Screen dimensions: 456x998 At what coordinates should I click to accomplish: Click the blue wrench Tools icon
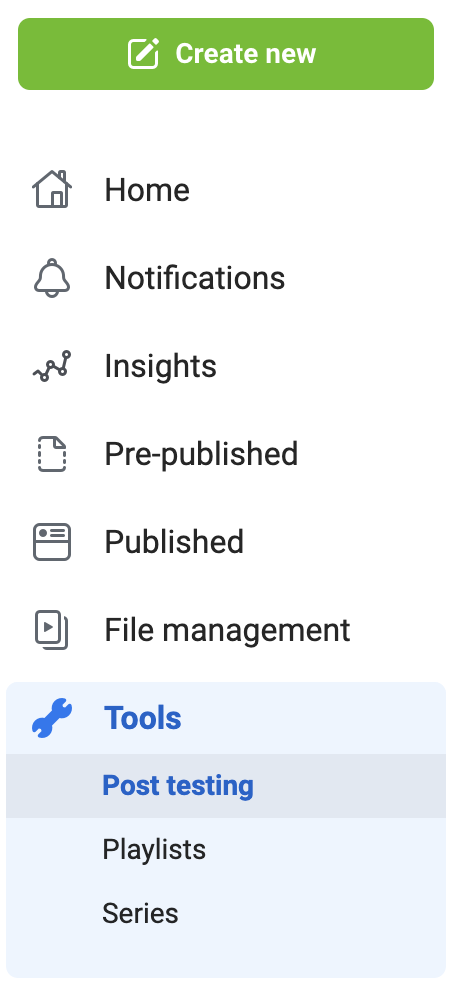[52, 718]
